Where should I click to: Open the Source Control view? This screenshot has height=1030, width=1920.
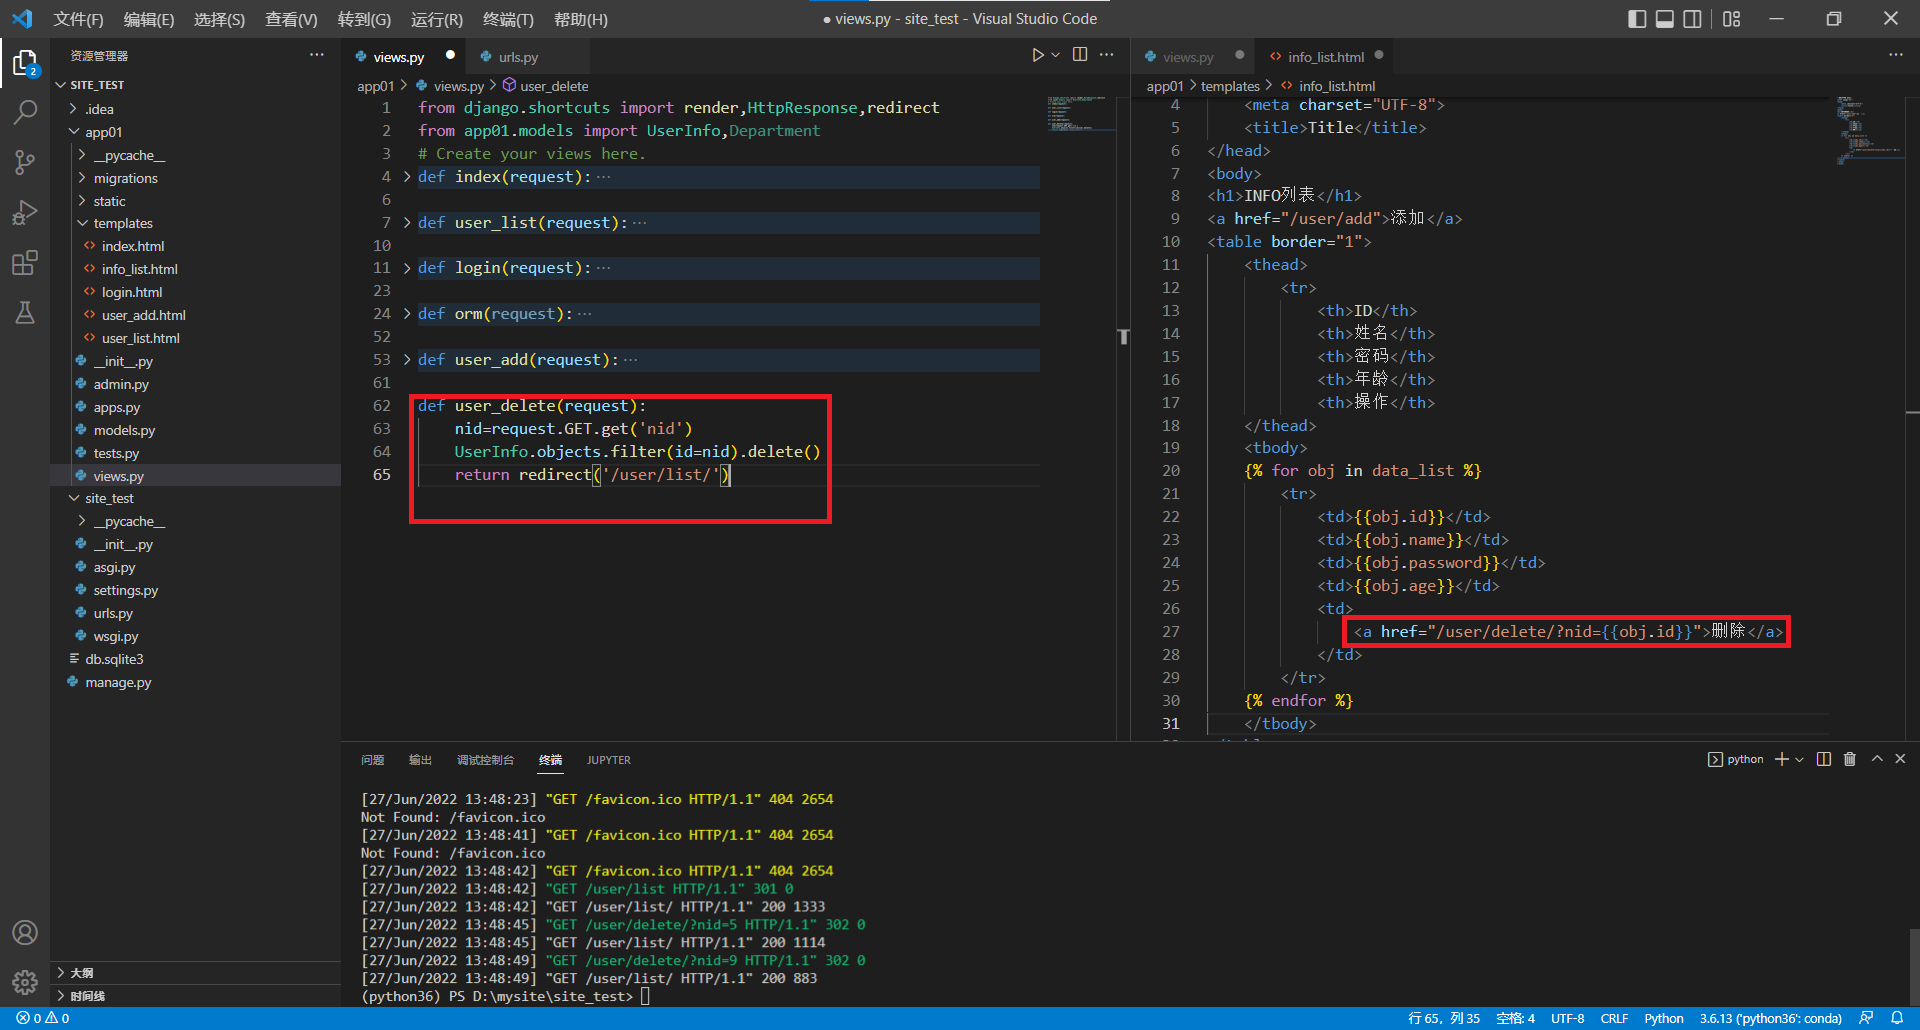pyautogui.click(x=25, y=162)
